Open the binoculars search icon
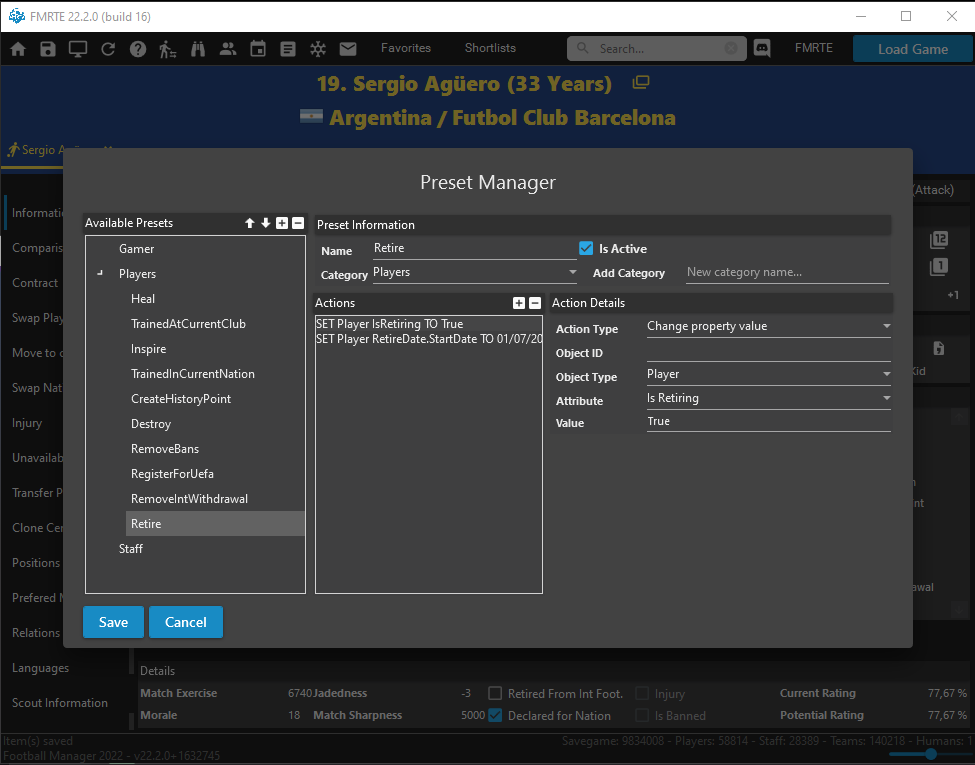The height and width of the screenshot is (765, 975). pyautogui.click(x=198, y=49)
